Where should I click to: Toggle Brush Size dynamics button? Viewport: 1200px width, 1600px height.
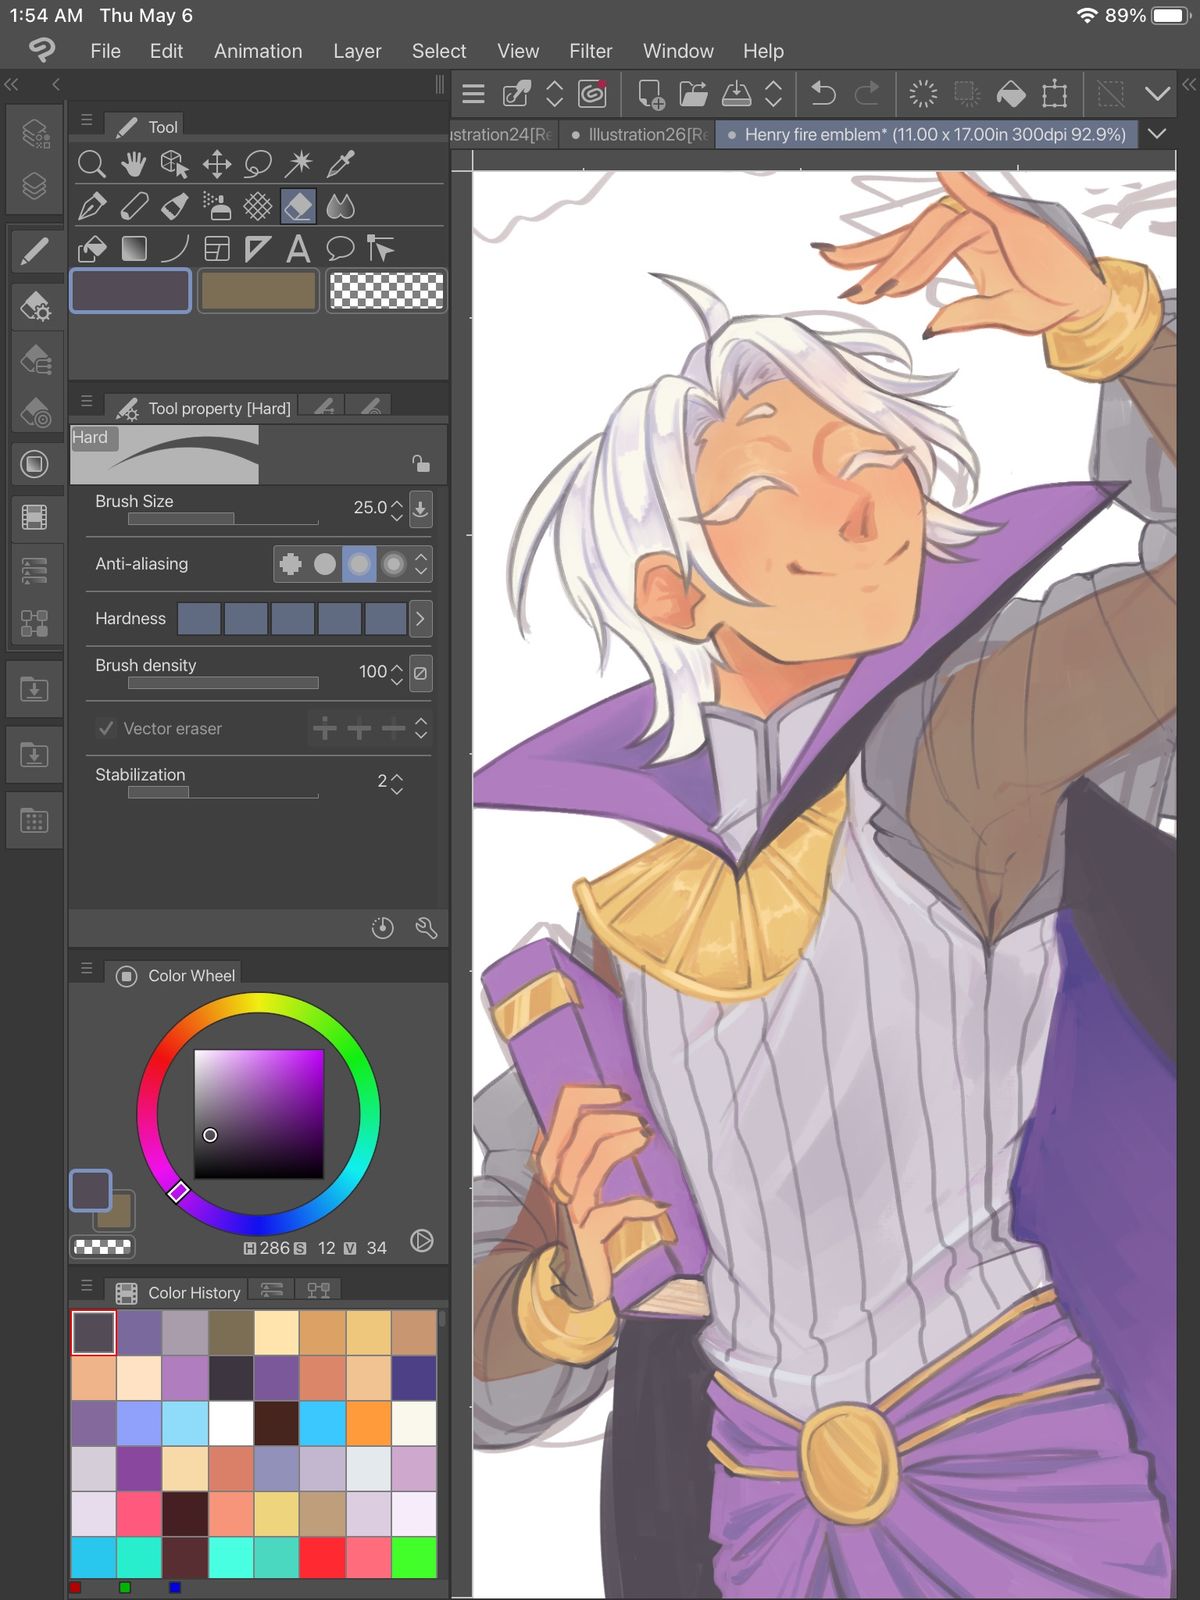421,509
